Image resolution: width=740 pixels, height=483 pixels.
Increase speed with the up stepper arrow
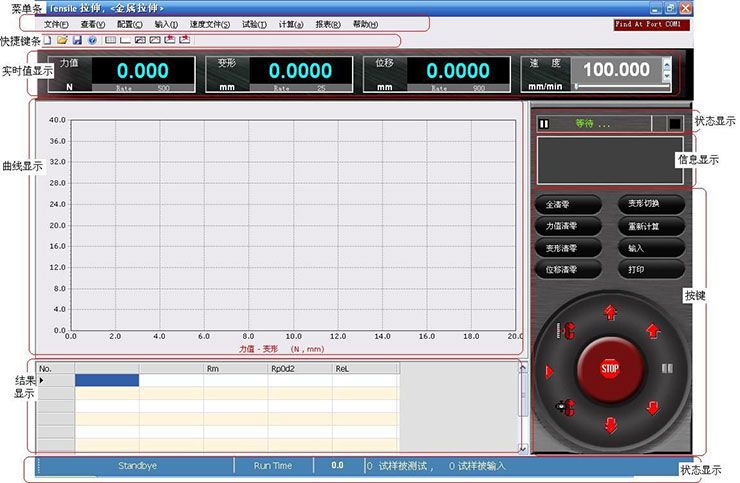click(667, 65)
